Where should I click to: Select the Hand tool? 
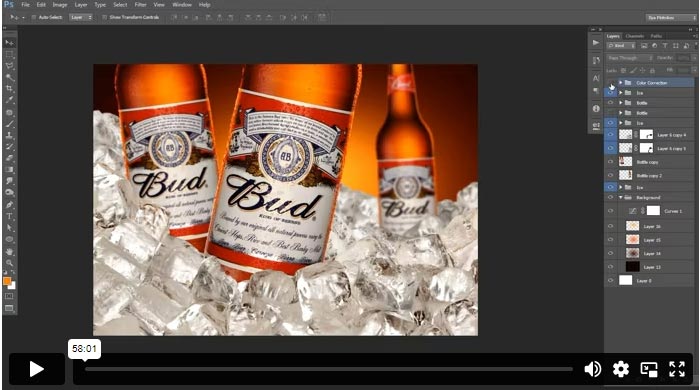point(9,252)
